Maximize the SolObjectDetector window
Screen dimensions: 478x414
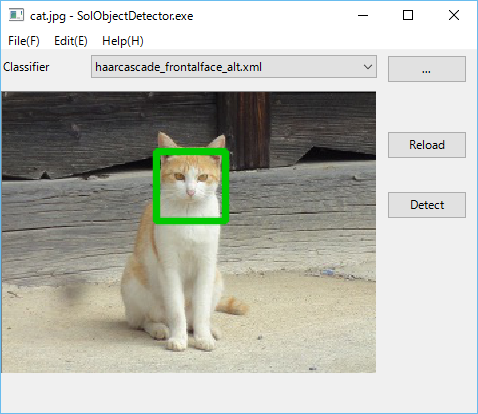click(408, 15)
